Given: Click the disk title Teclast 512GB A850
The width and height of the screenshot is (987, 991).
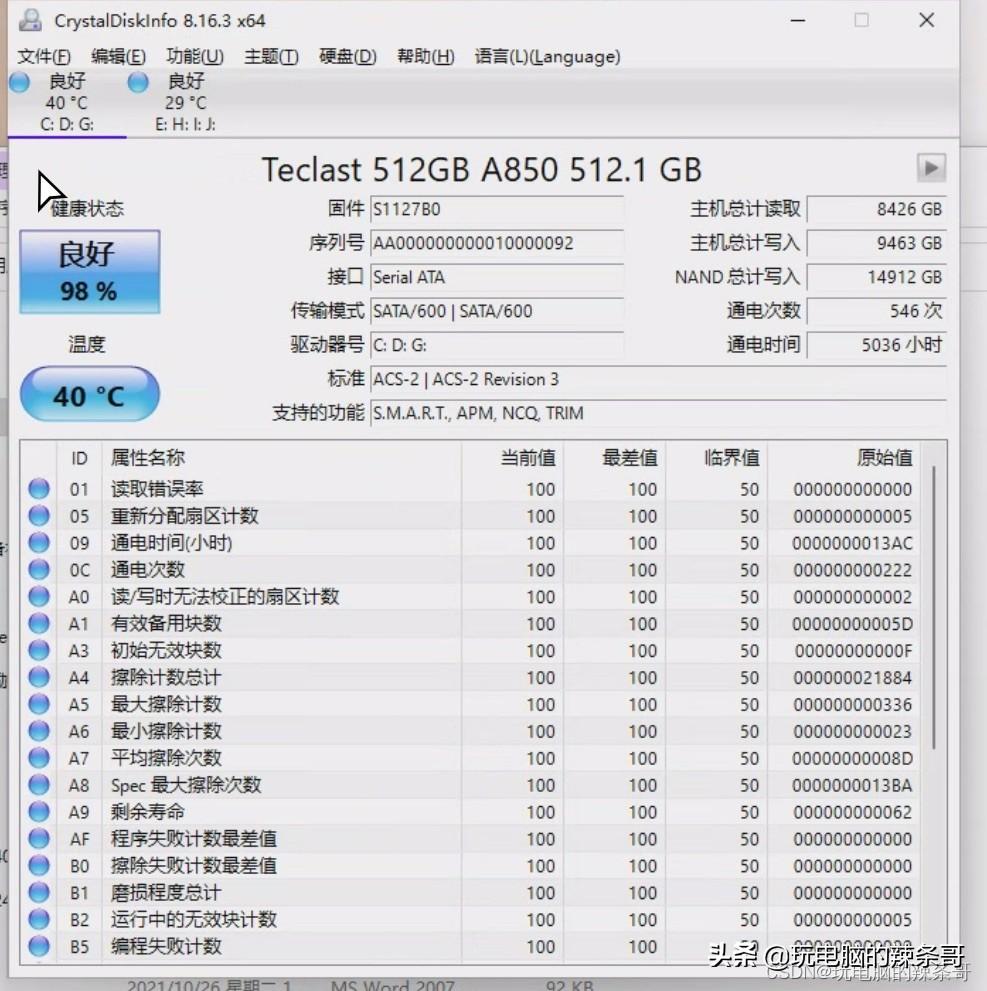Looking at the screenshot, I should (x=481, y=169).
